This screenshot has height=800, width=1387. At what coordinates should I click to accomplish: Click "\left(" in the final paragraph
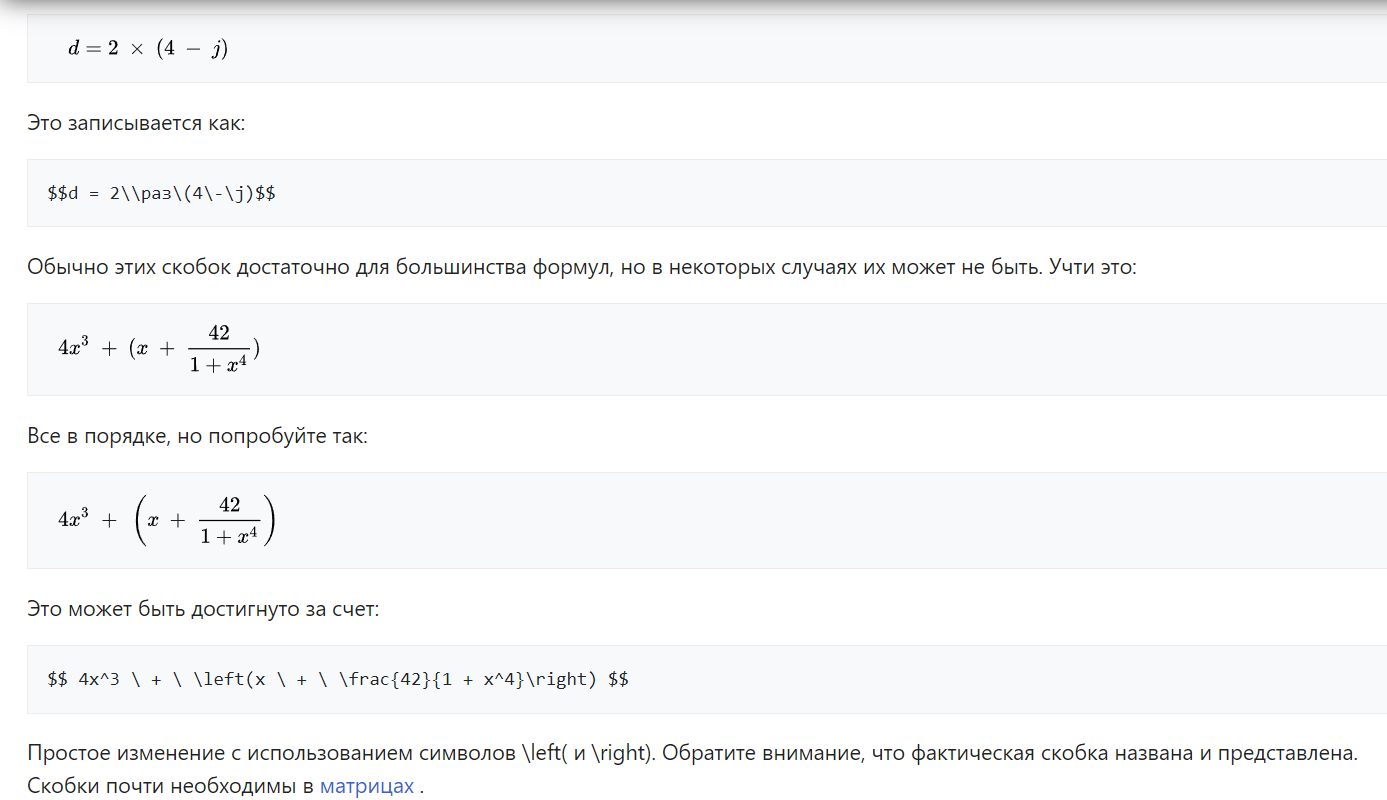[x=545, y=753]
